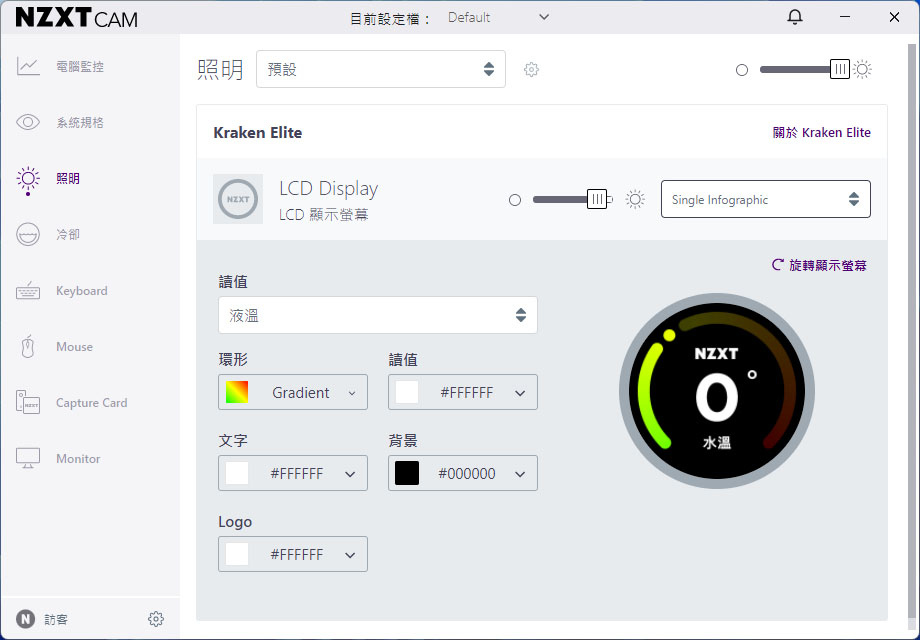Click the LCD Display brightness slider handle
This screenshot has width=920, height=640.
597,199
